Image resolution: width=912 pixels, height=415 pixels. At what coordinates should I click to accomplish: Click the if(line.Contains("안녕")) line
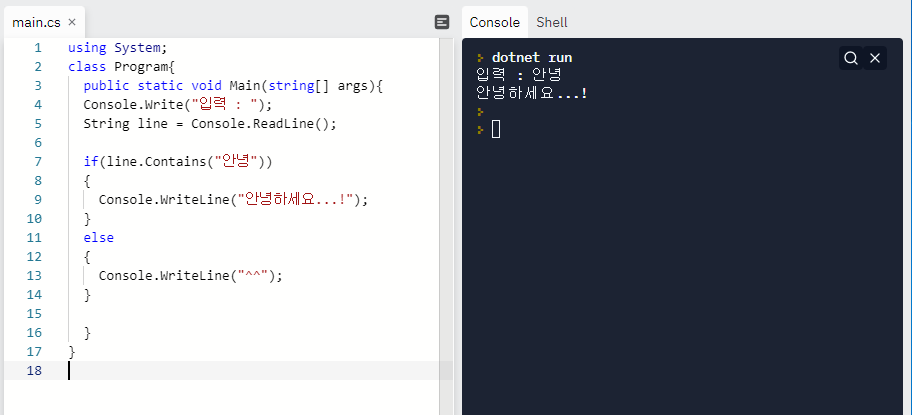178,162
